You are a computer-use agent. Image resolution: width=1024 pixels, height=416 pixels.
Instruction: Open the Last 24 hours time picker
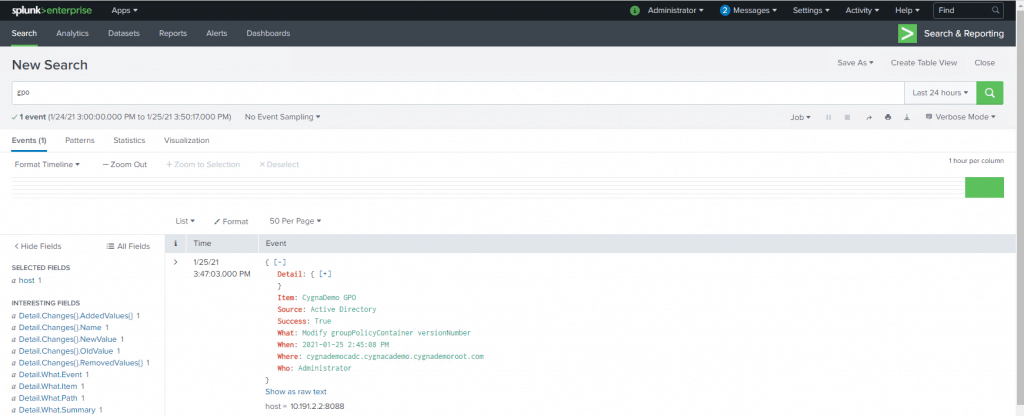(x=940, y=93)
